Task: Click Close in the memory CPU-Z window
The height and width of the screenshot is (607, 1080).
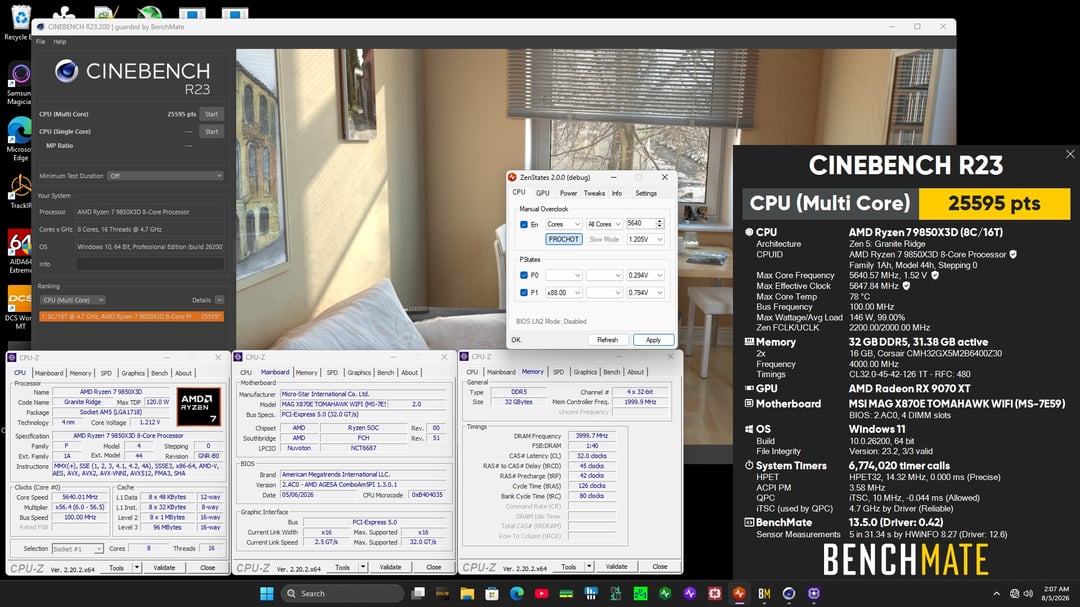Action: pos(659,566)
